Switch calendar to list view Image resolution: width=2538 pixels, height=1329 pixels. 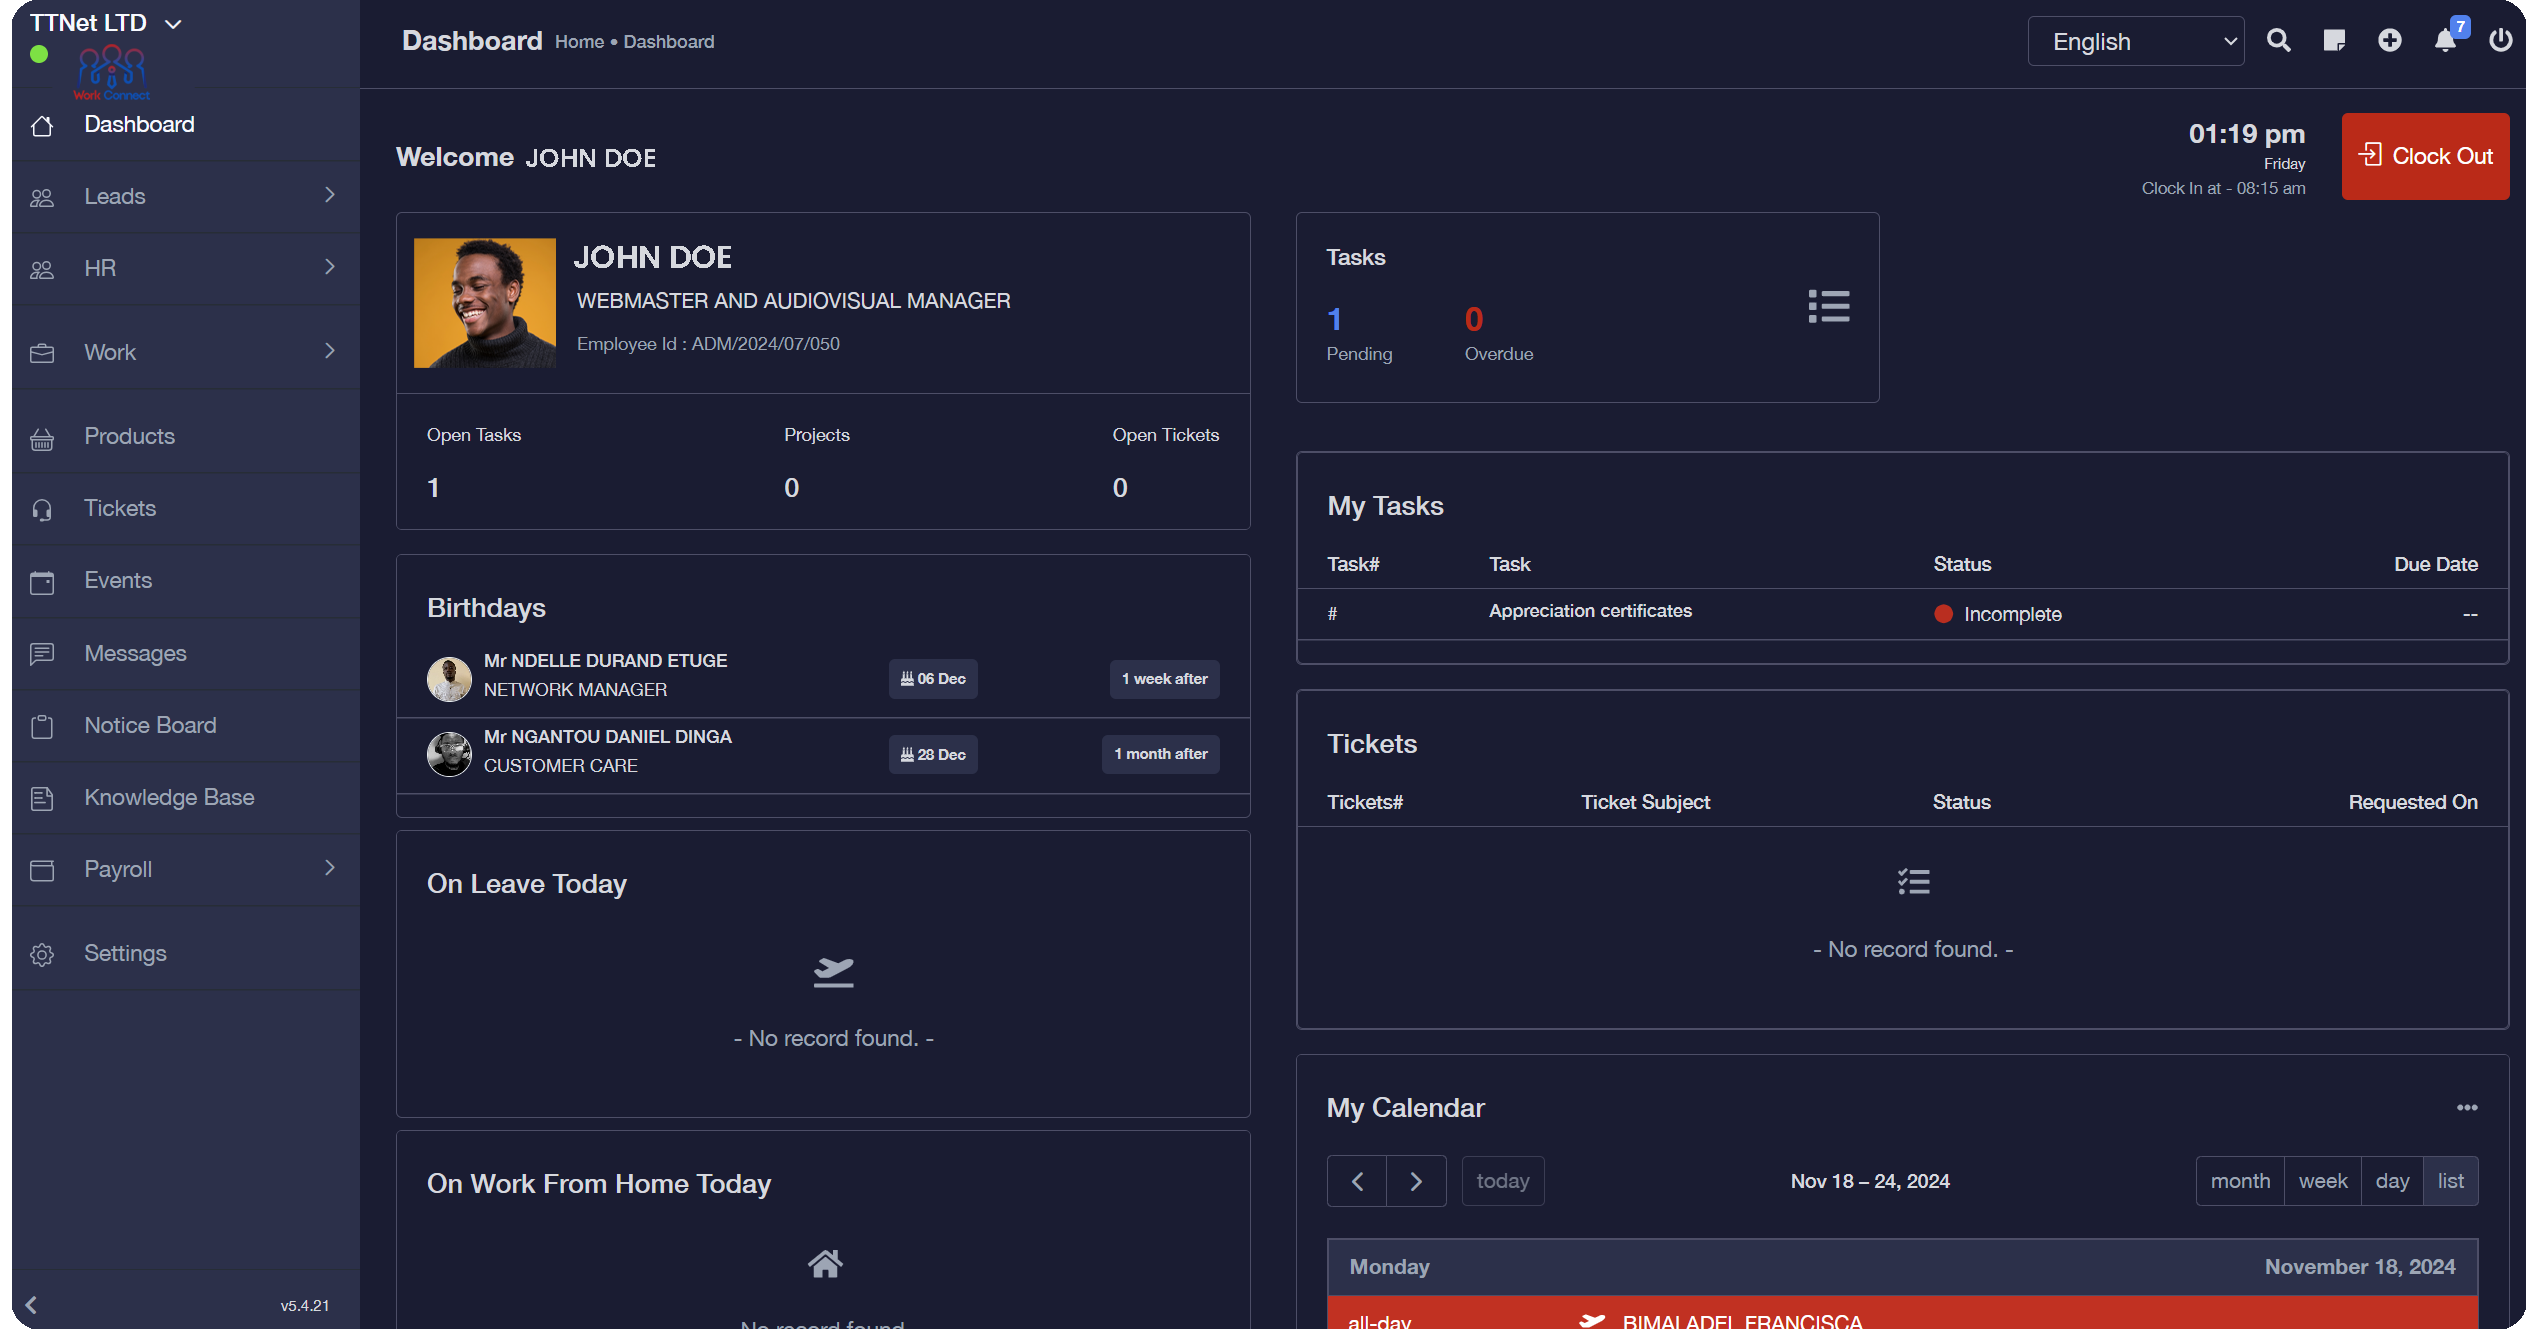point(2450,1181)
